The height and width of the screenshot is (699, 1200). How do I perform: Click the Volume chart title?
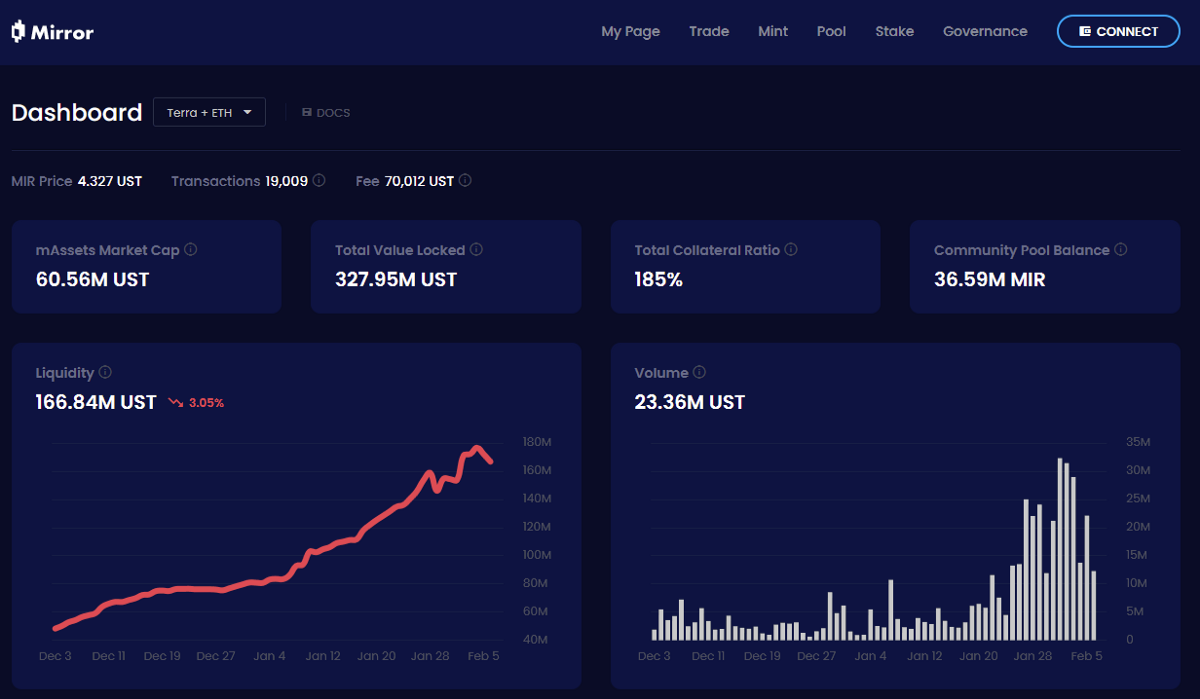pos(661,373)
